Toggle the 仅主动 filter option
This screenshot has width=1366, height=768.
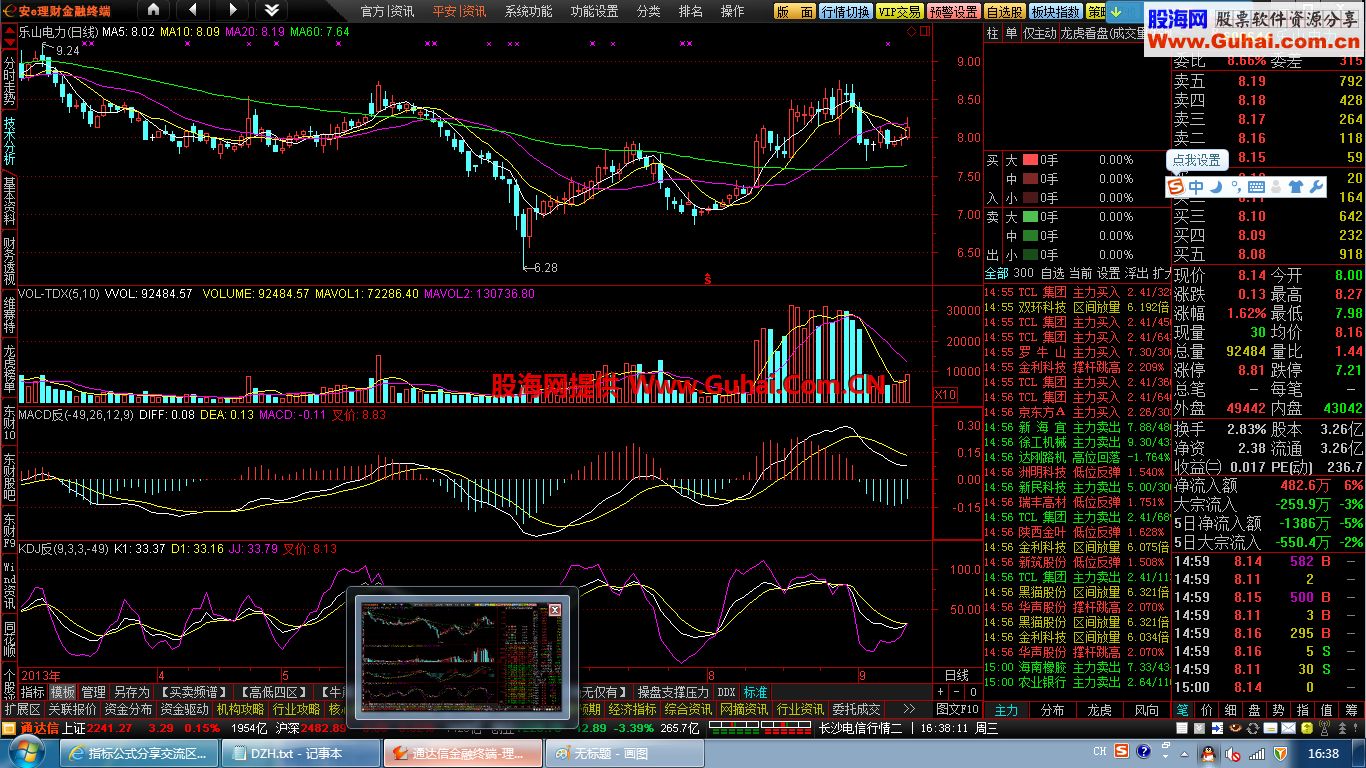point(1039,33)
